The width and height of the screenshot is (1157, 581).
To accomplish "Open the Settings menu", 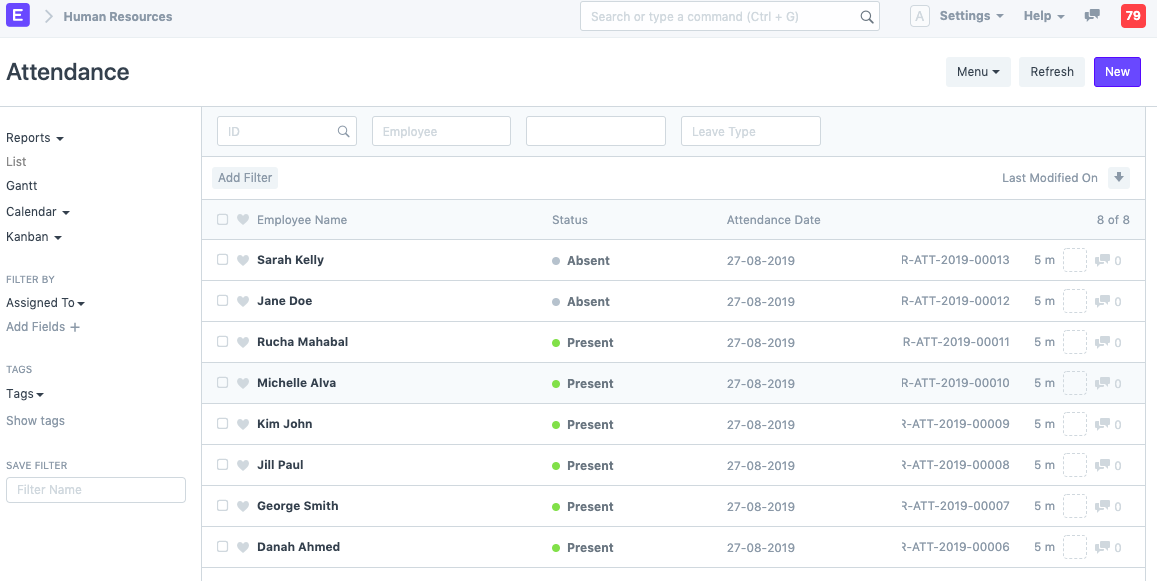I will pos(964,16).
